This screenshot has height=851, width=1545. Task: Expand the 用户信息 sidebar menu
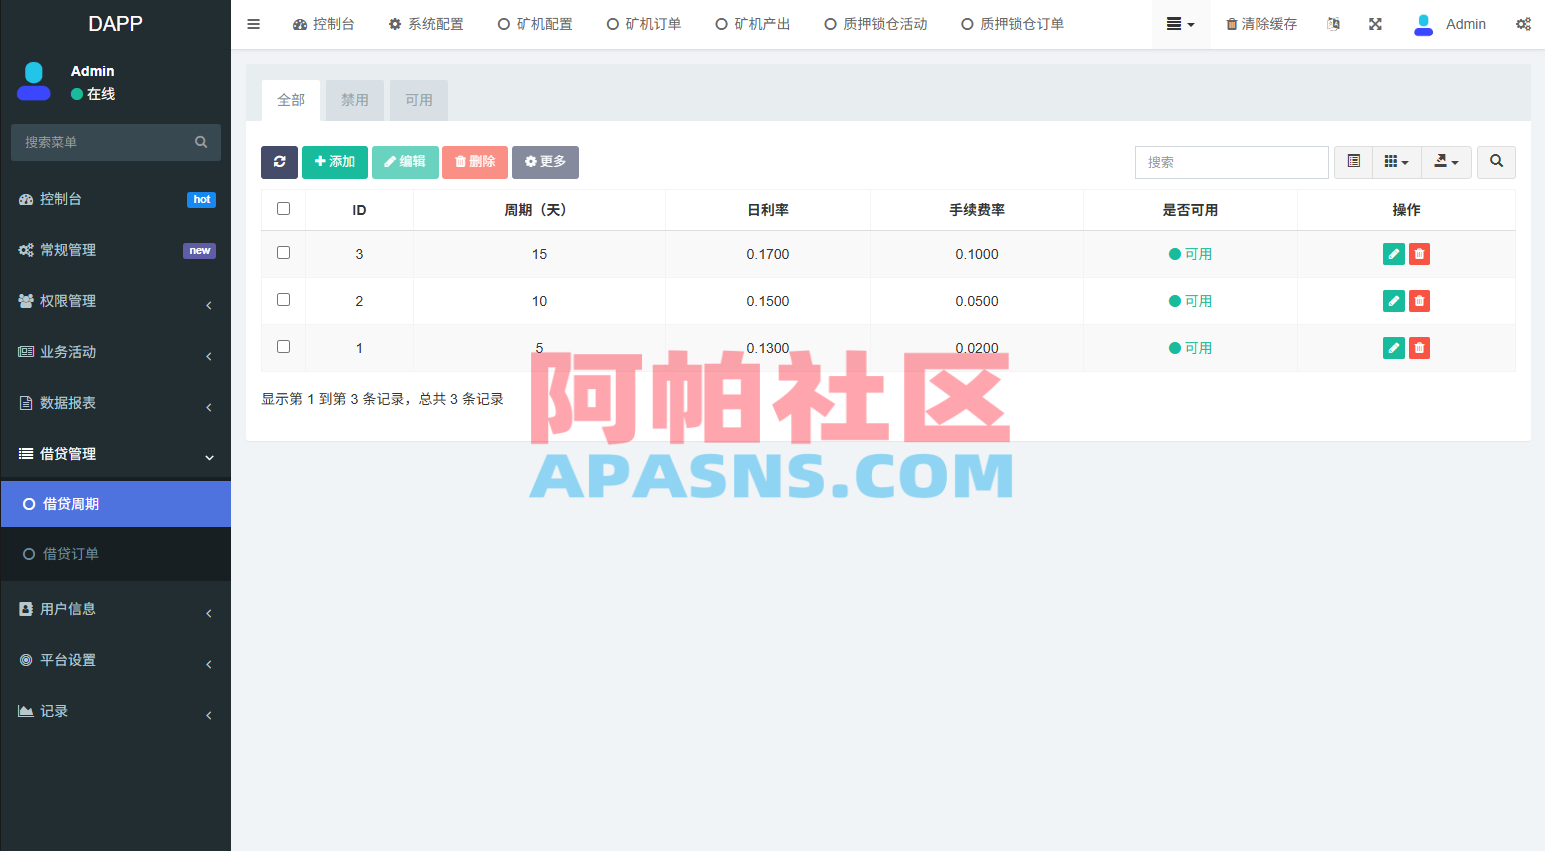[x=116, y=609]
